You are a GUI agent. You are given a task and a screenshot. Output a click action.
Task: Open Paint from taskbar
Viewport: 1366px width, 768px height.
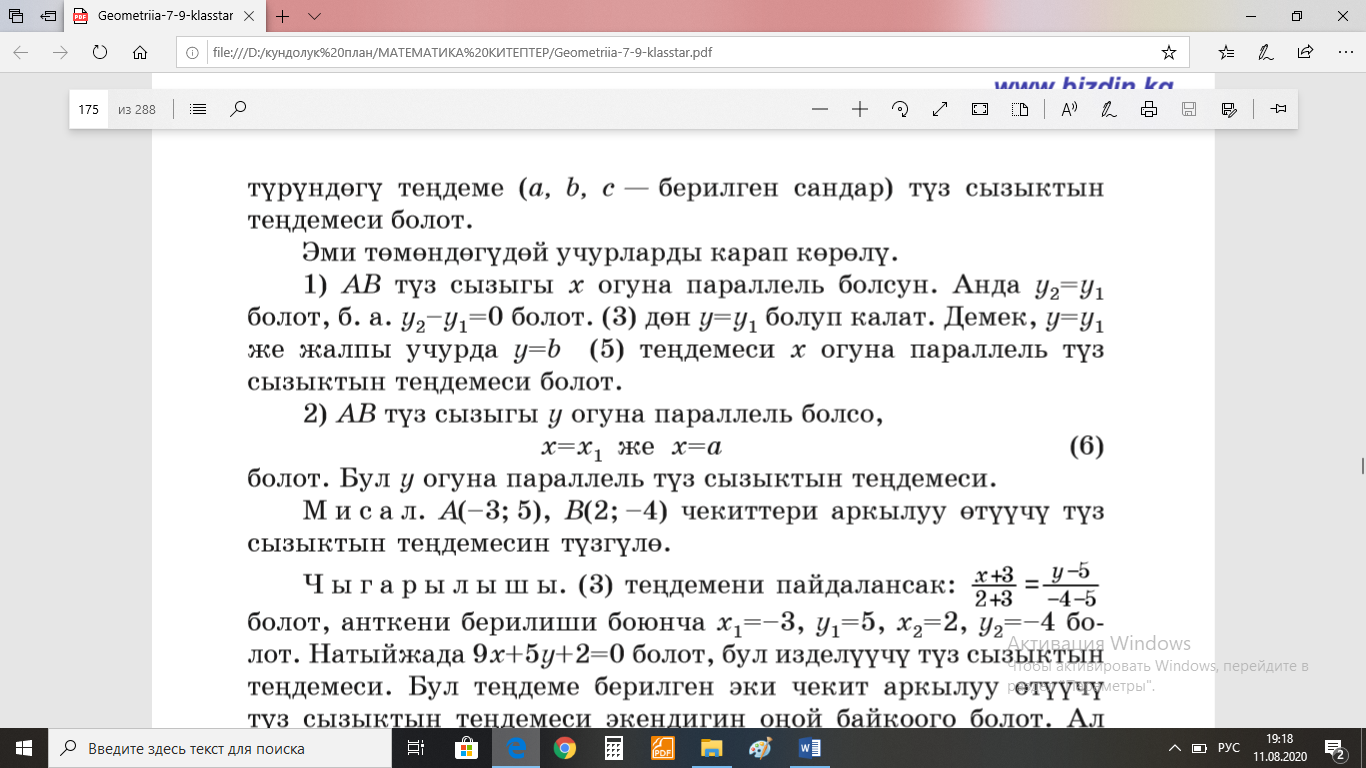point(760,748)
